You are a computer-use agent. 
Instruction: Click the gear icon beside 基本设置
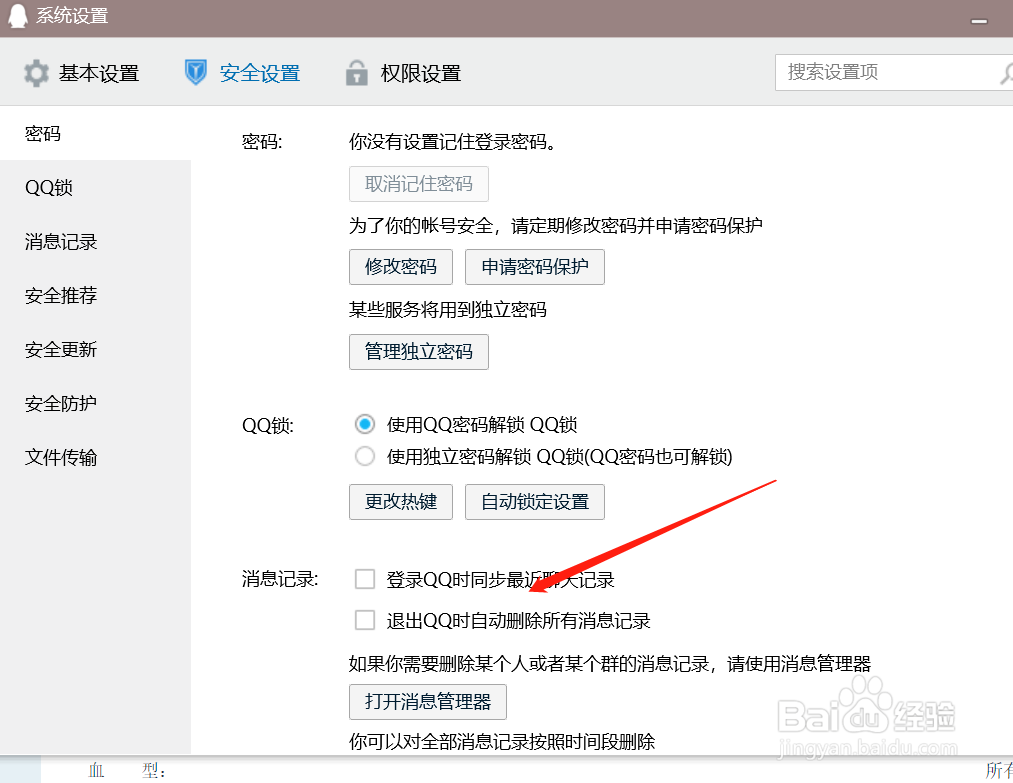pos(36,73)
